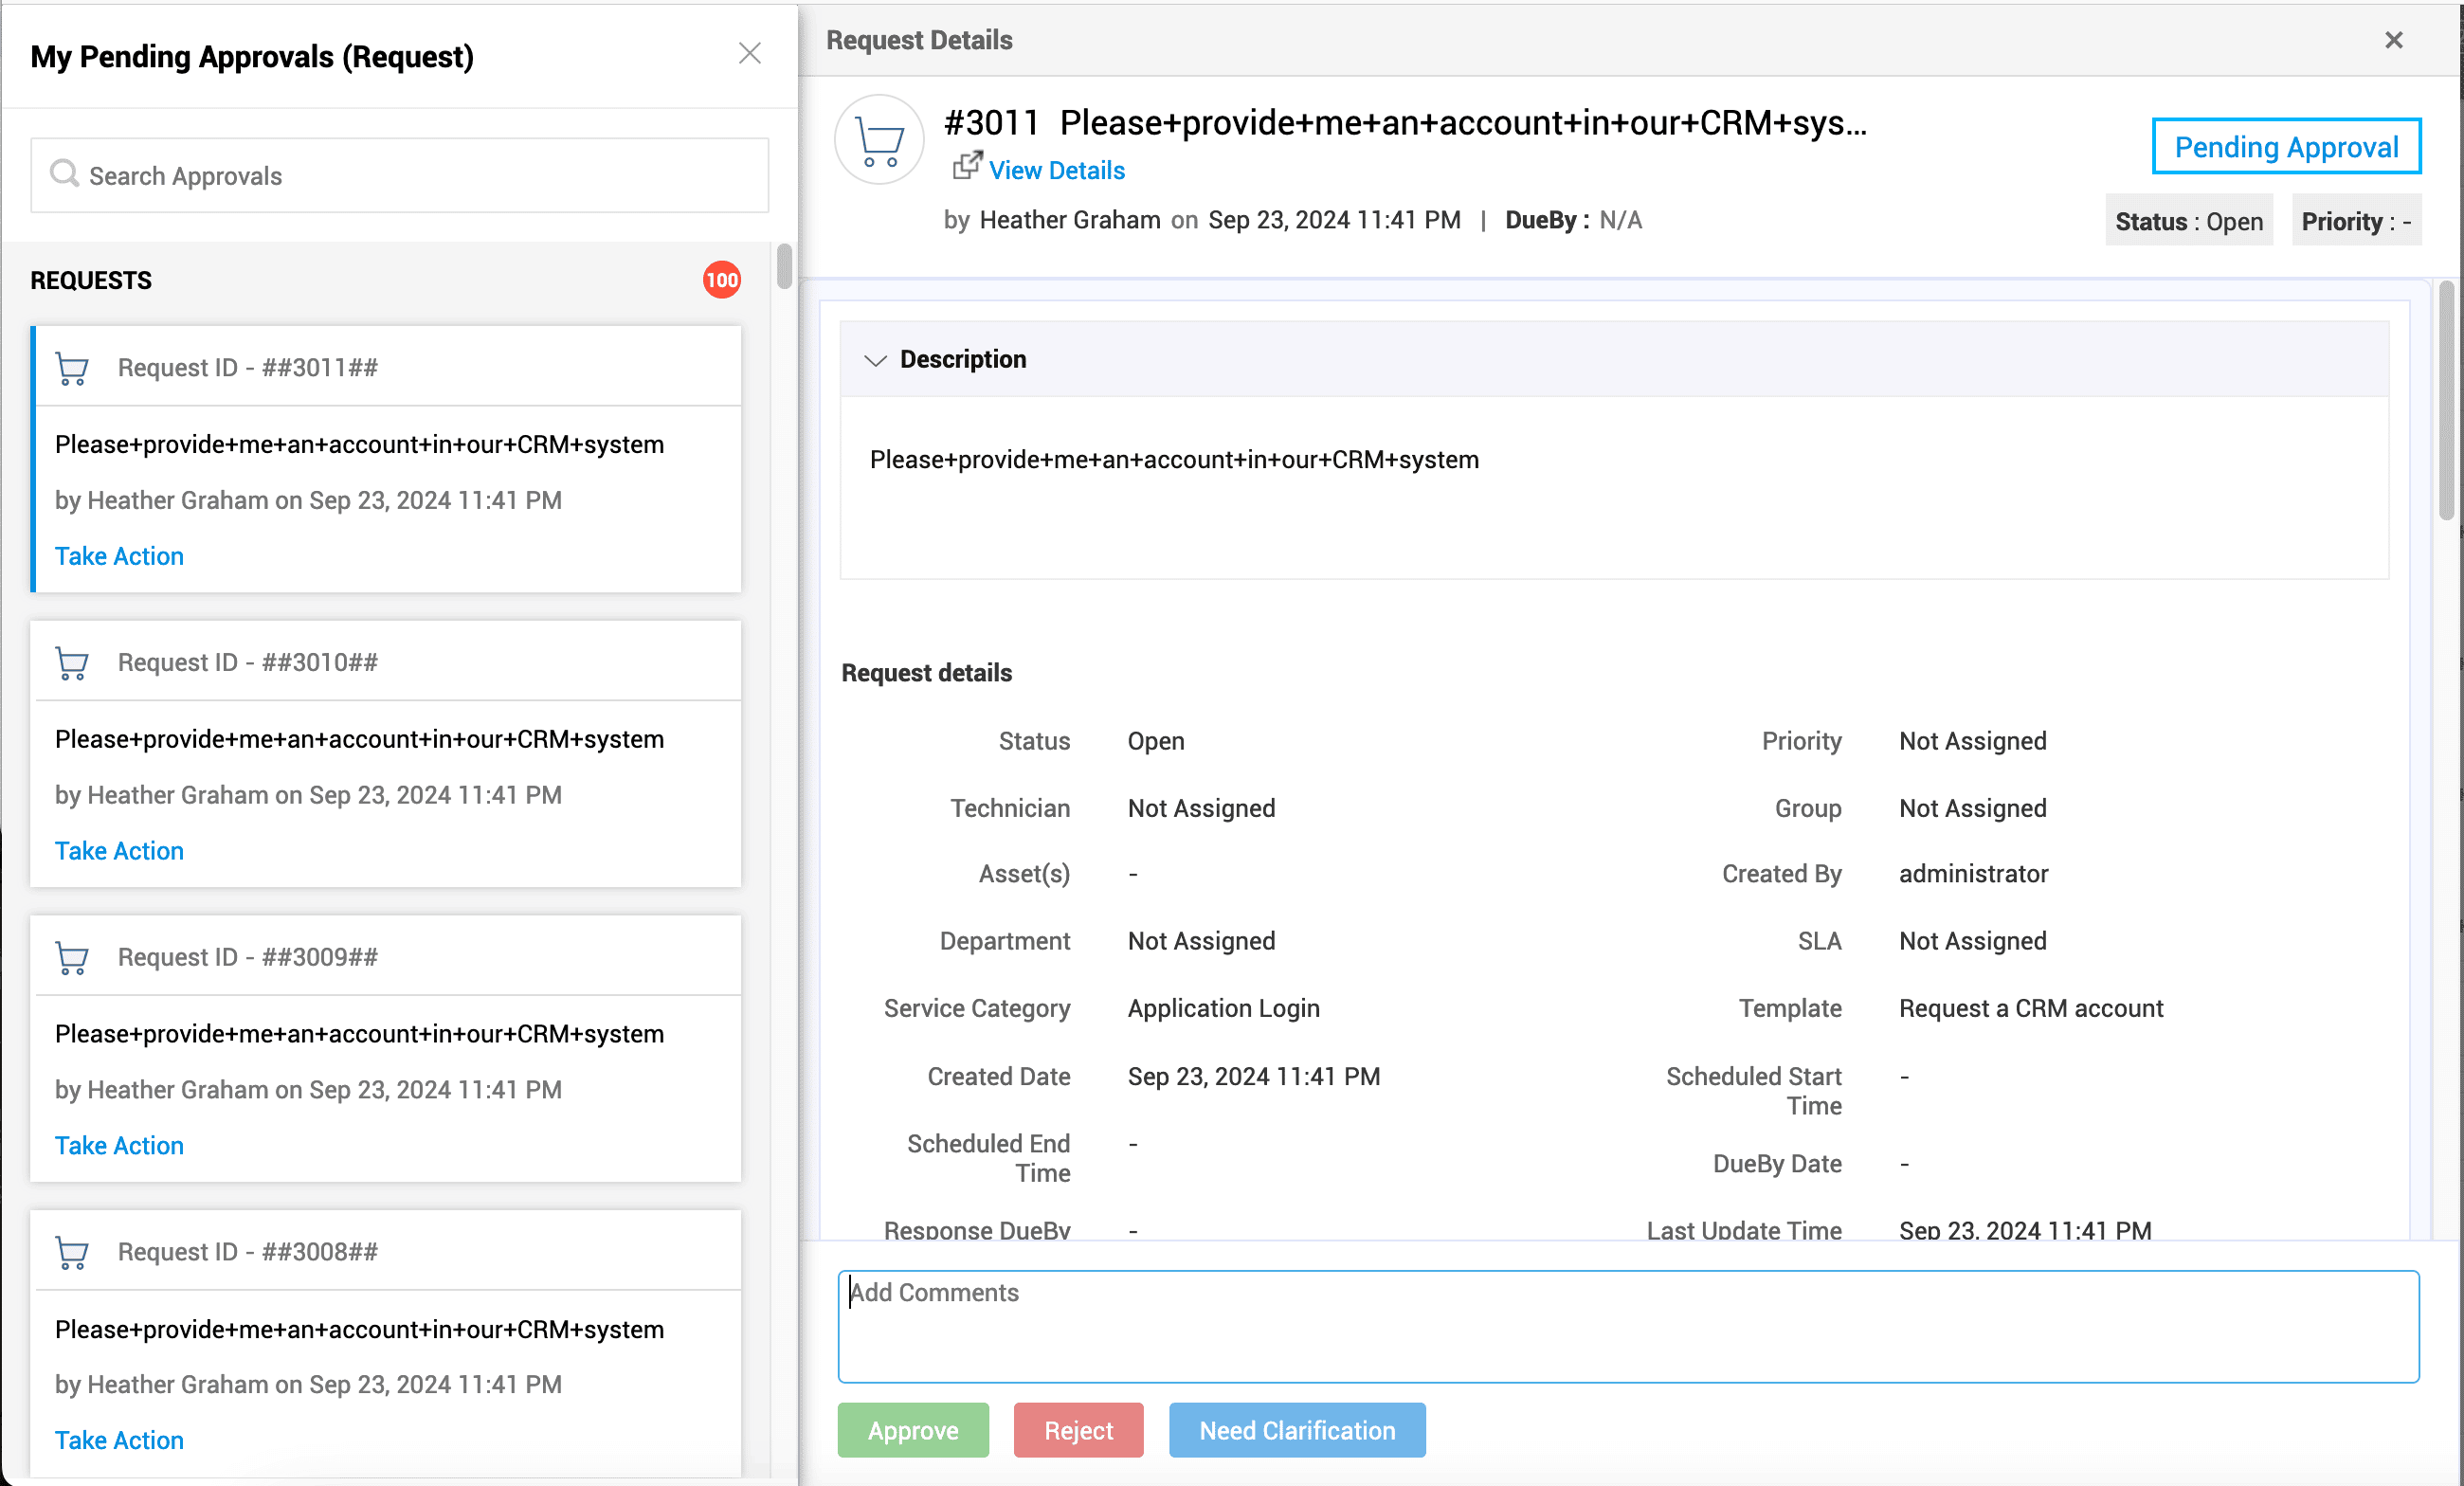Click the red 100 requests count badge
The height and width of the screenshot is (1486, 2464).
coord(721,280)
